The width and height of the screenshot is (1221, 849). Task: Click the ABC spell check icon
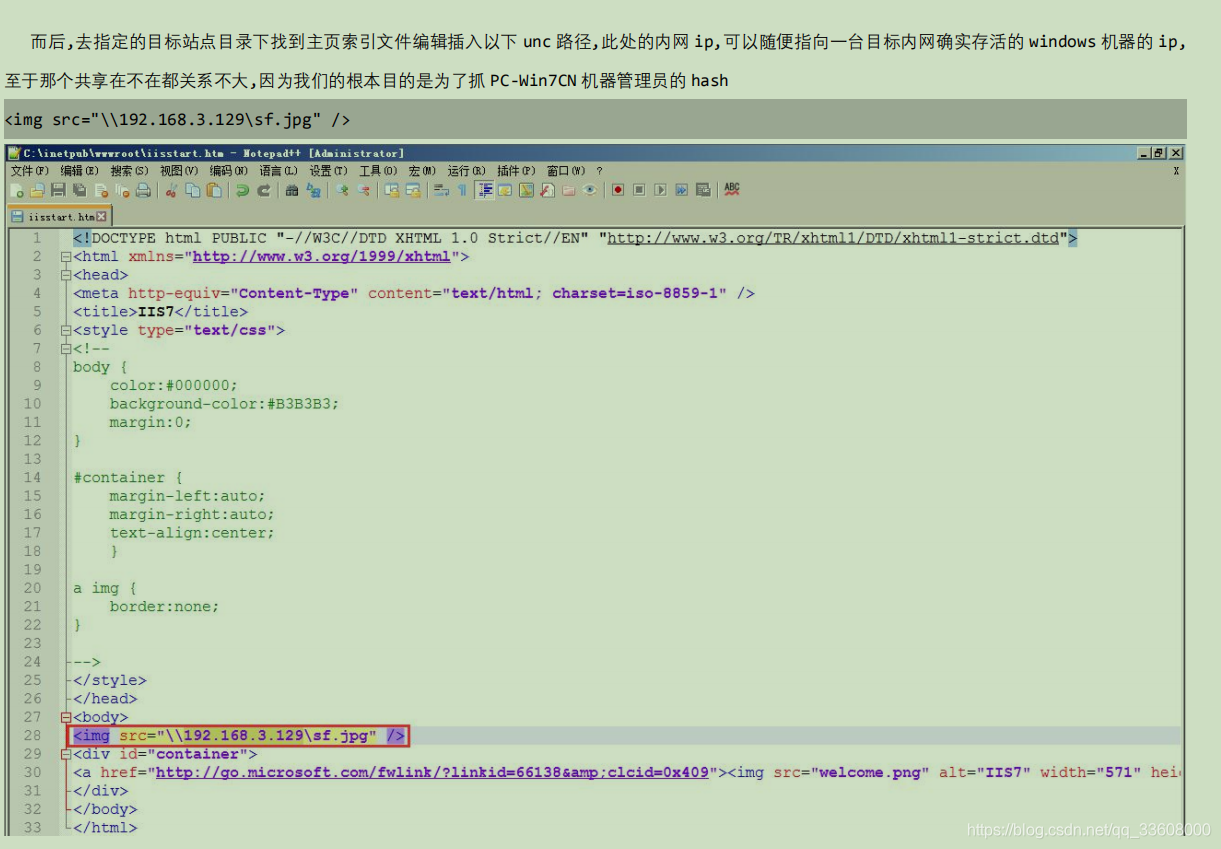(x=732, y=189)
